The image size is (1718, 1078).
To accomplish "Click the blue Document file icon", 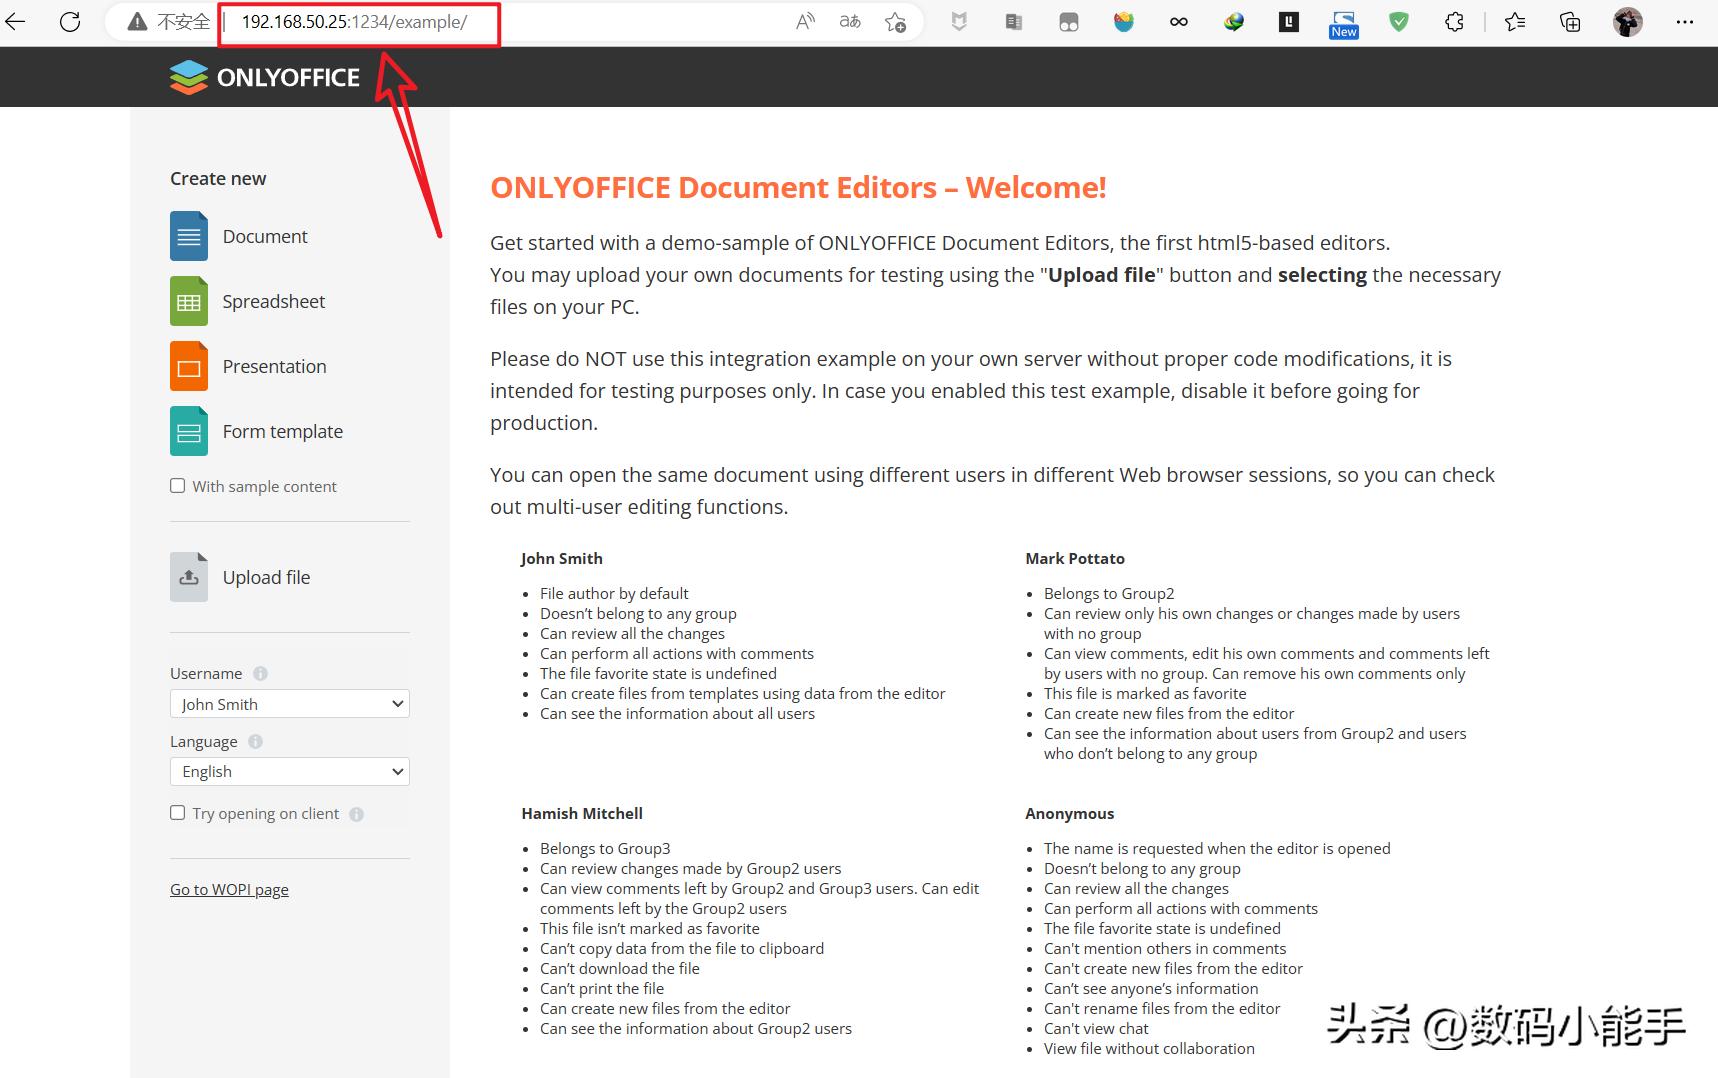I will [x=189, y=236].
